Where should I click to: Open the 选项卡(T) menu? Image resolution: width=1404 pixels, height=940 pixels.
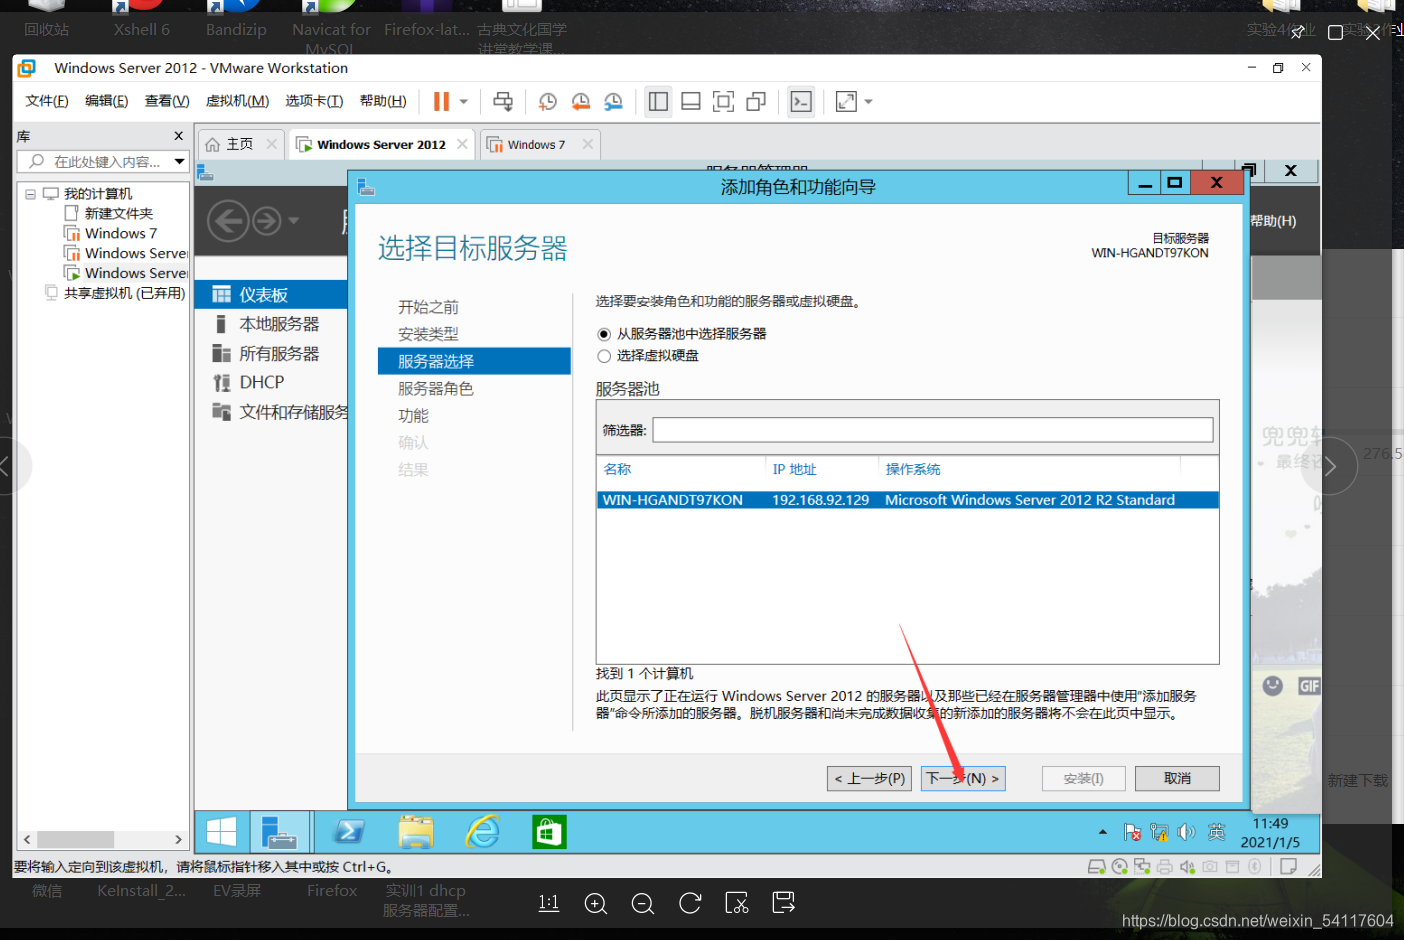[314, 101]
